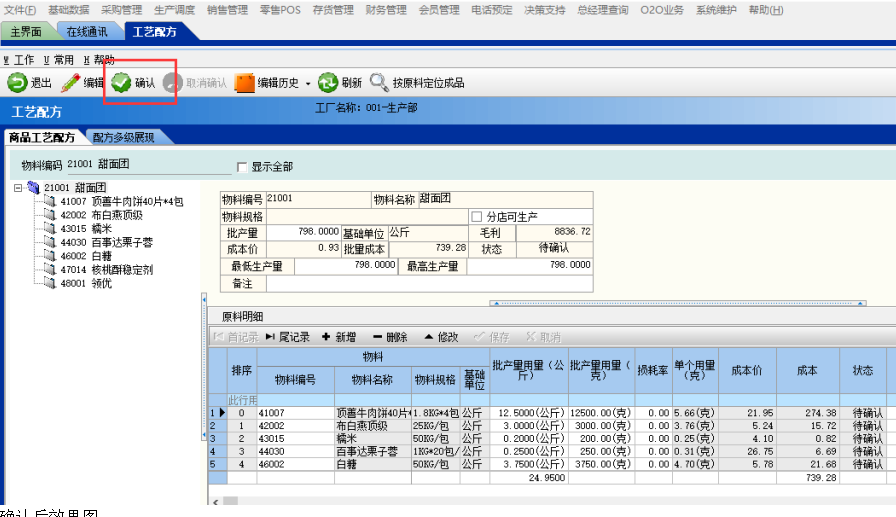Click the 物料编码 input field
This screenshot has width=896, height=517.
pos(149,165)
